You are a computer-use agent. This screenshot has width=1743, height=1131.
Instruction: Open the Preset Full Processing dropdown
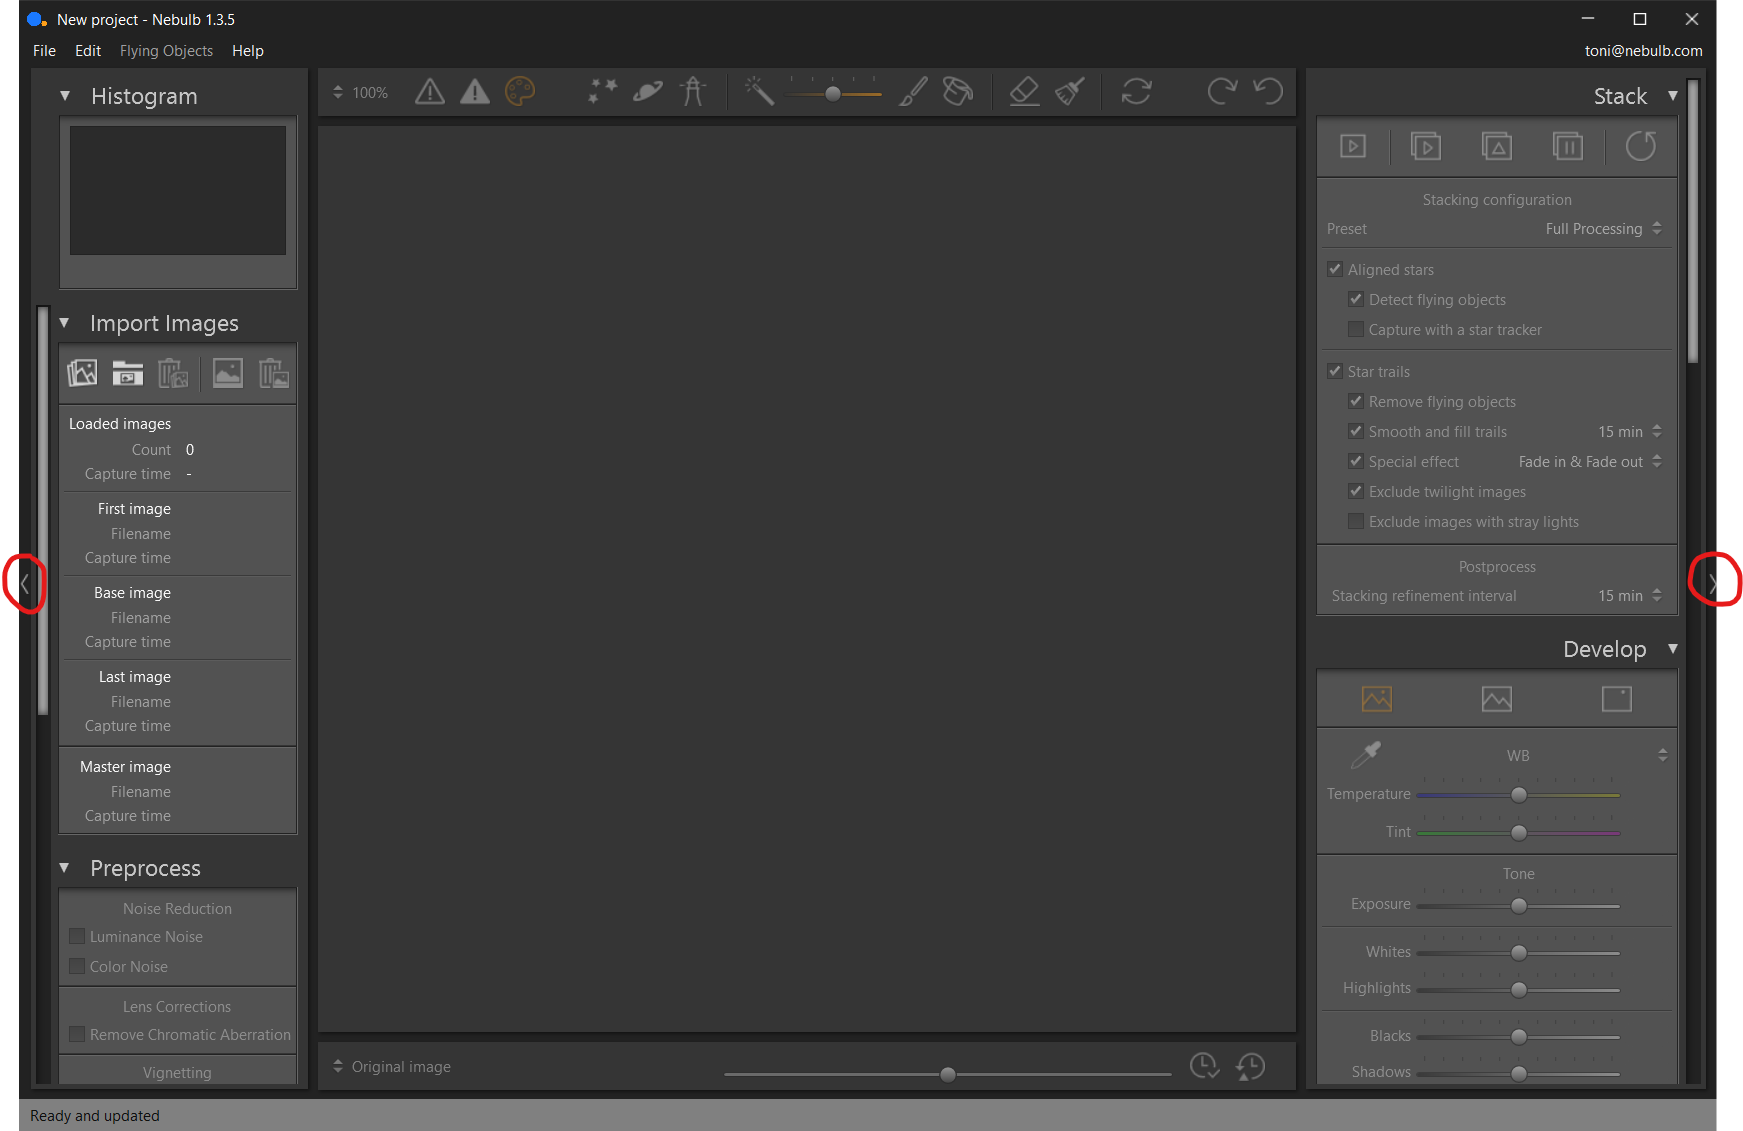click(1603, 229)
